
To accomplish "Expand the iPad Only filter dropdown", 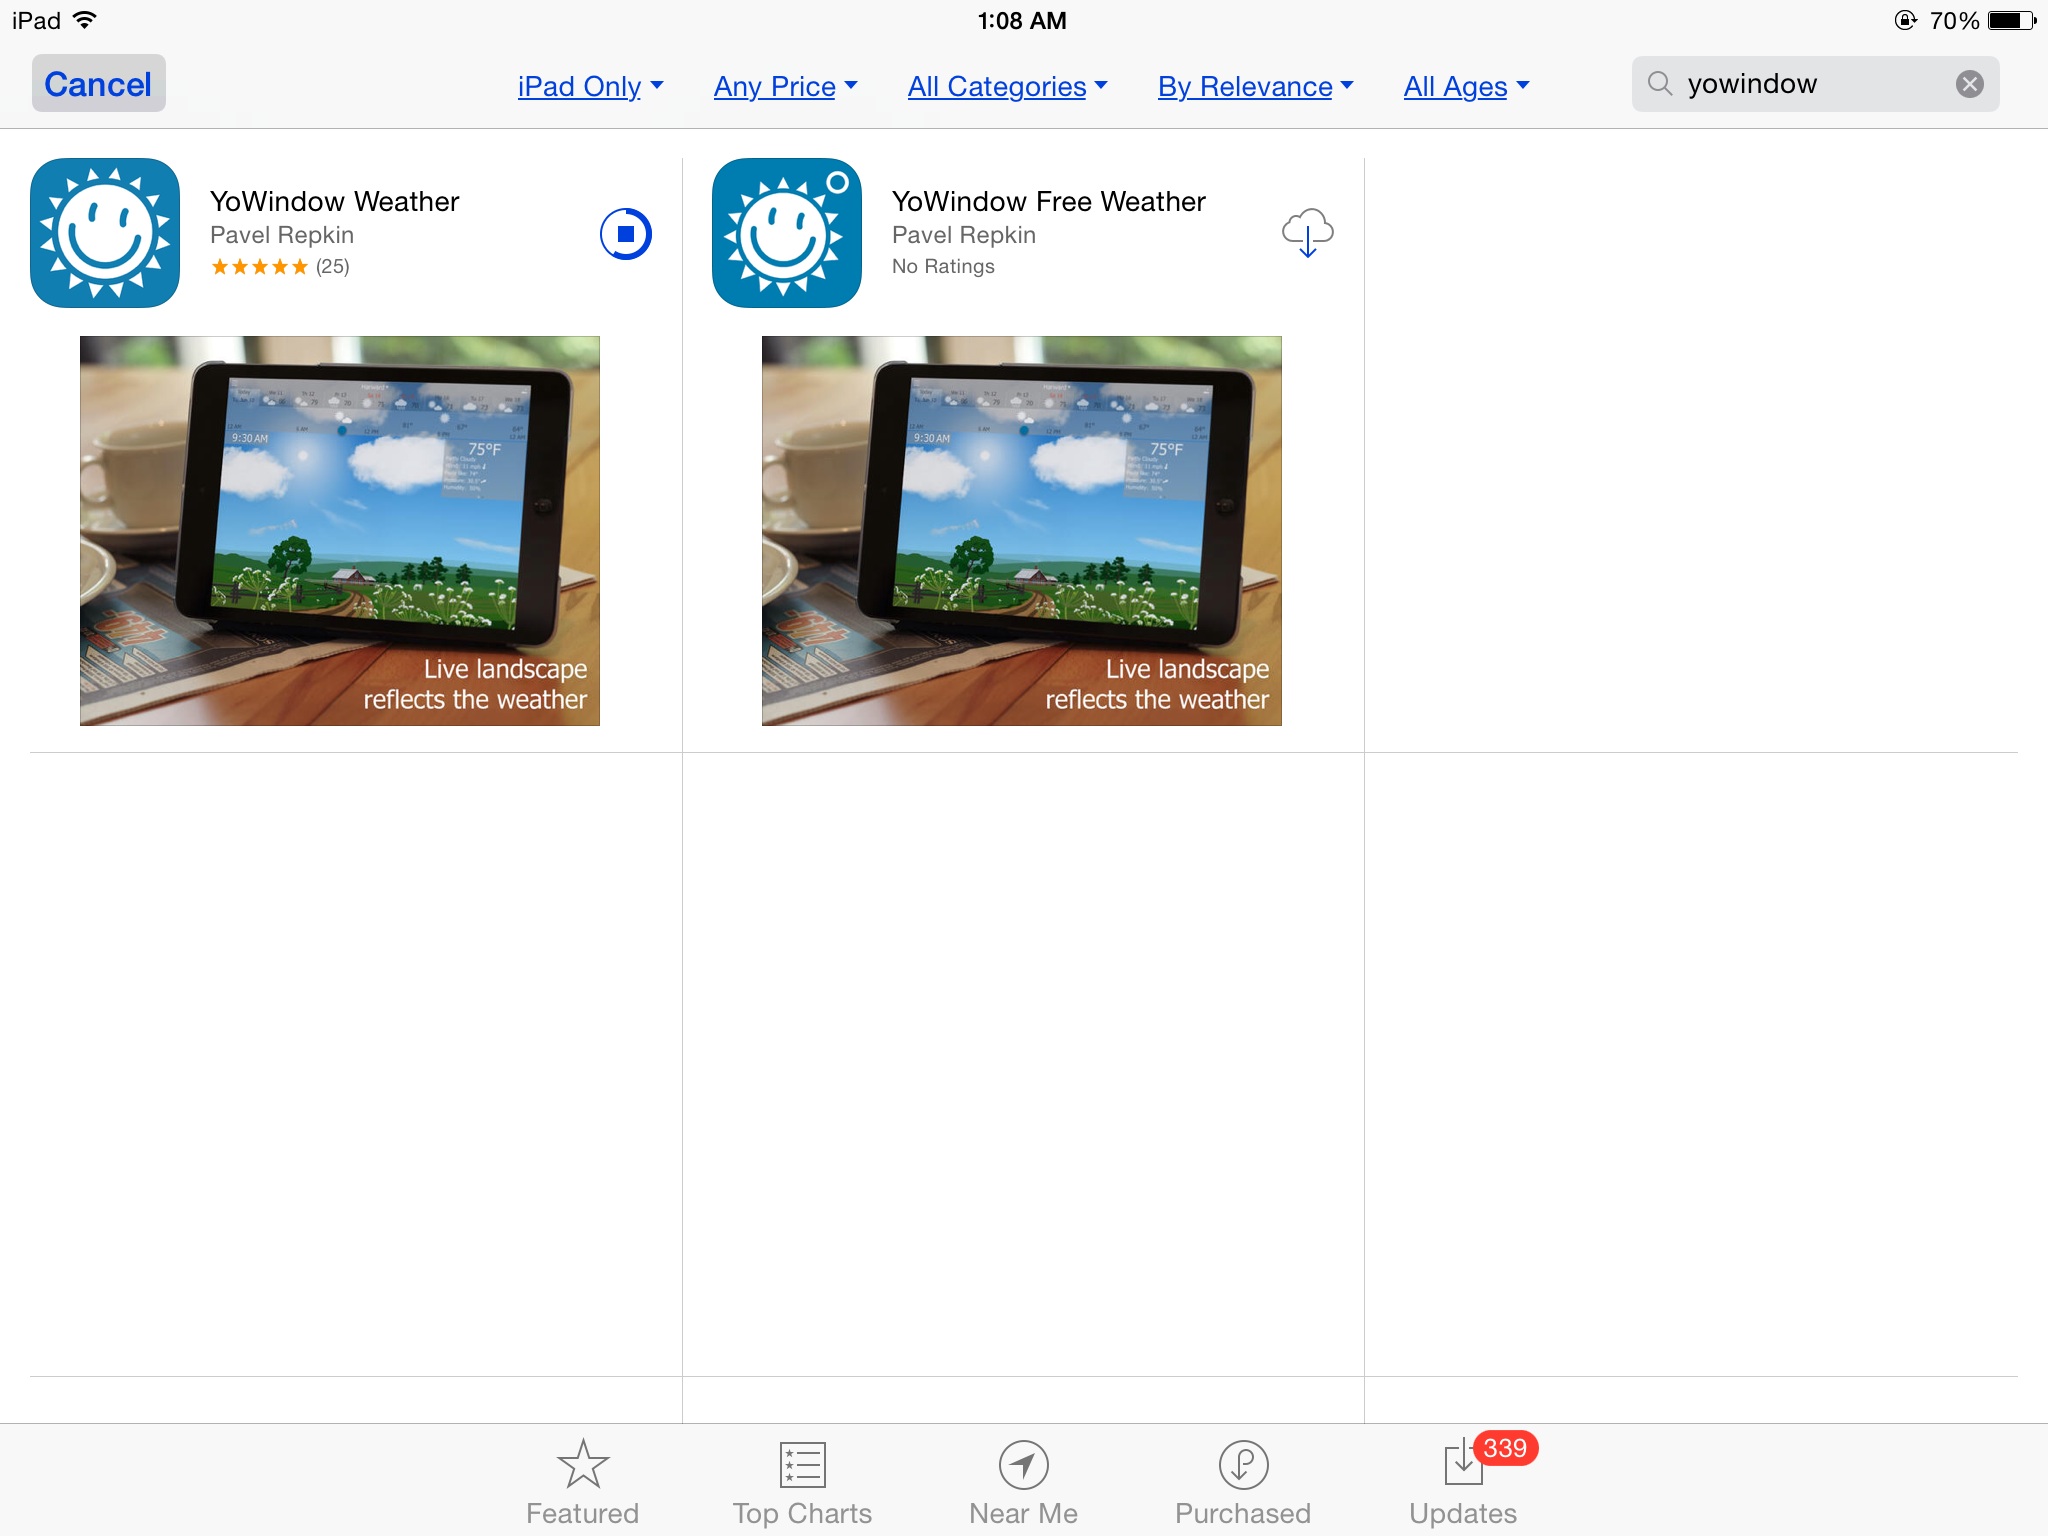I will (x=590, y=87).
